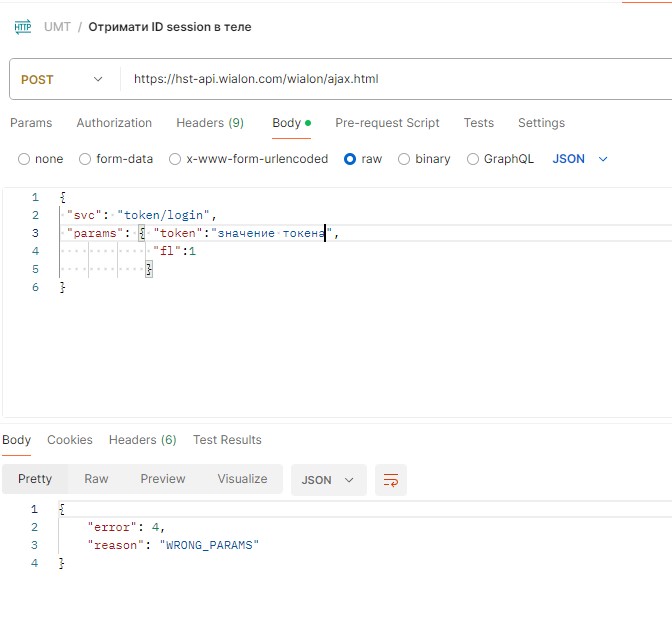
Task: Click the HTTP request icon
Action: coord(22,27)
